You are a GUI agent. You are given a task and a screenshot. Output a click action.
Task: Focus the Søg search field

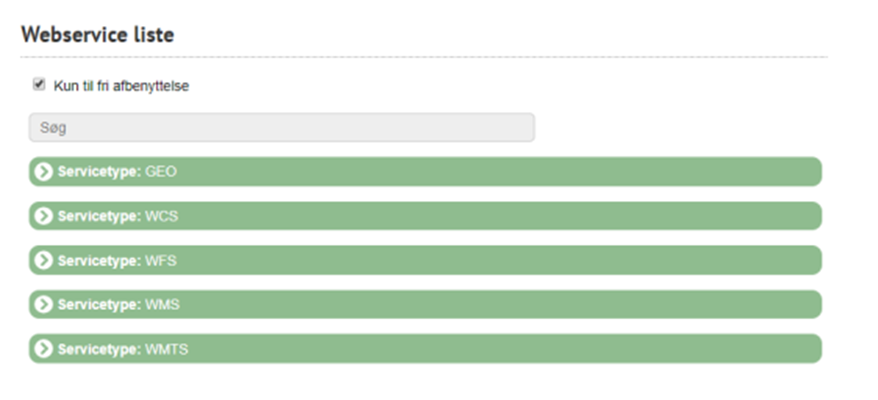coord(282,127)
